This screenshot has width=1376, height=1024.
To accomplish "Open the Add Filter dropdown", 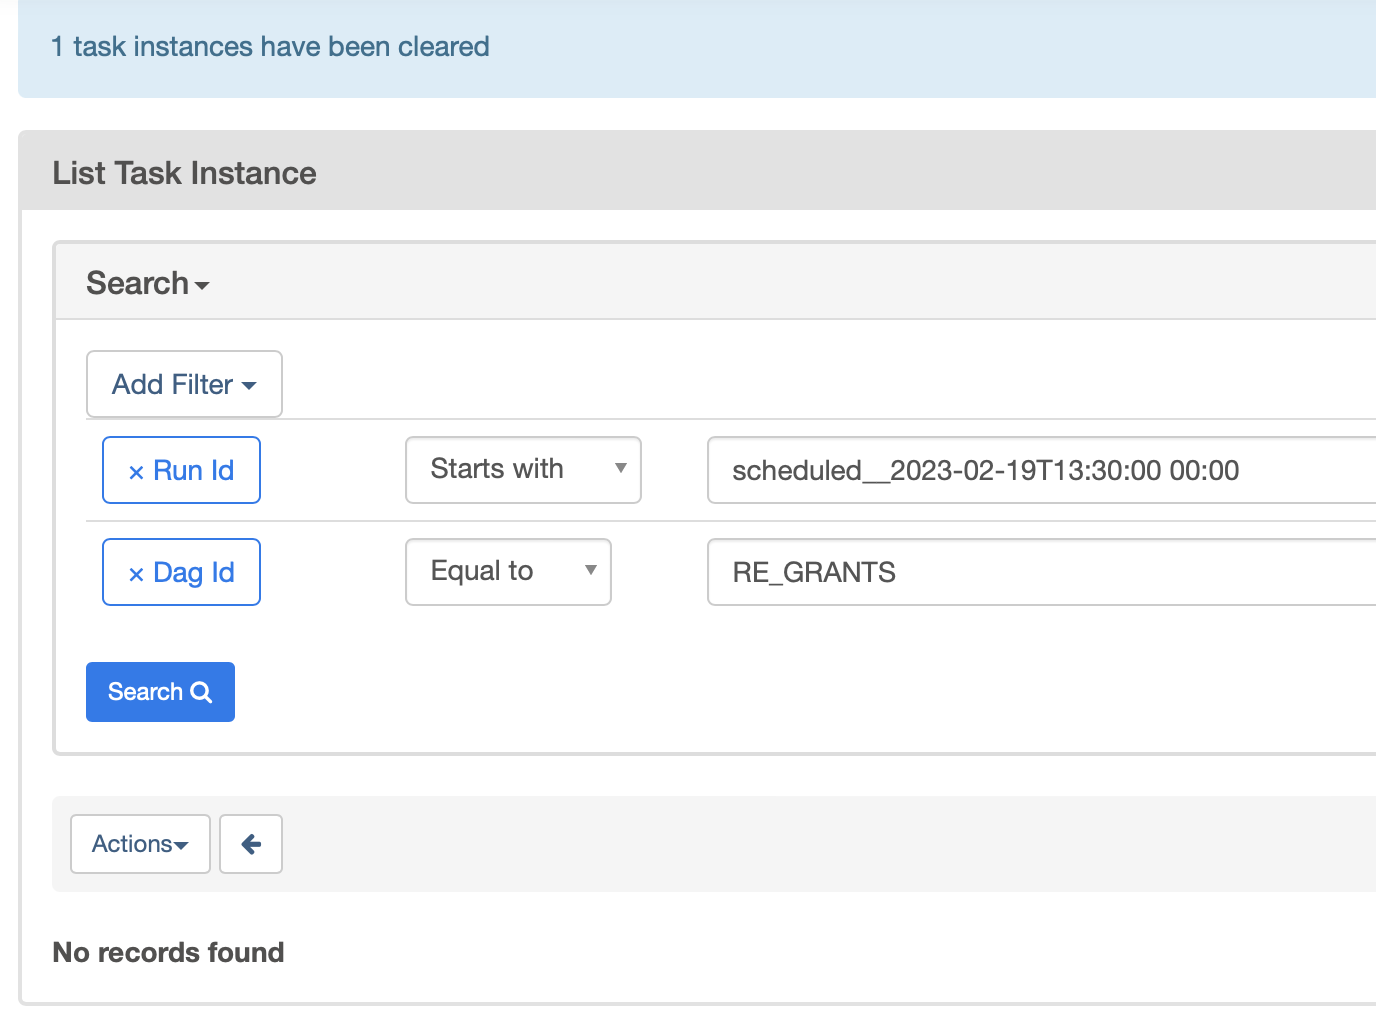I will point(183,384).
